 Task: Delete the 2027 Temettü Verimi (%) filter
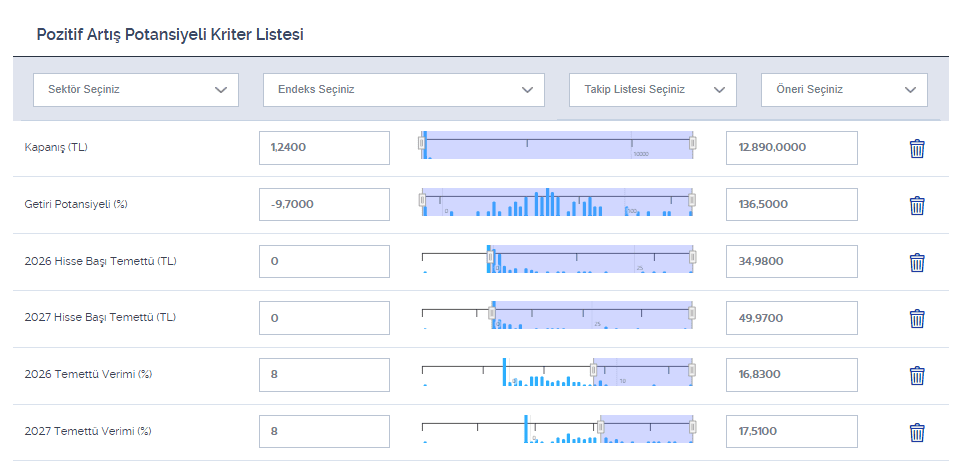[916, 433]
